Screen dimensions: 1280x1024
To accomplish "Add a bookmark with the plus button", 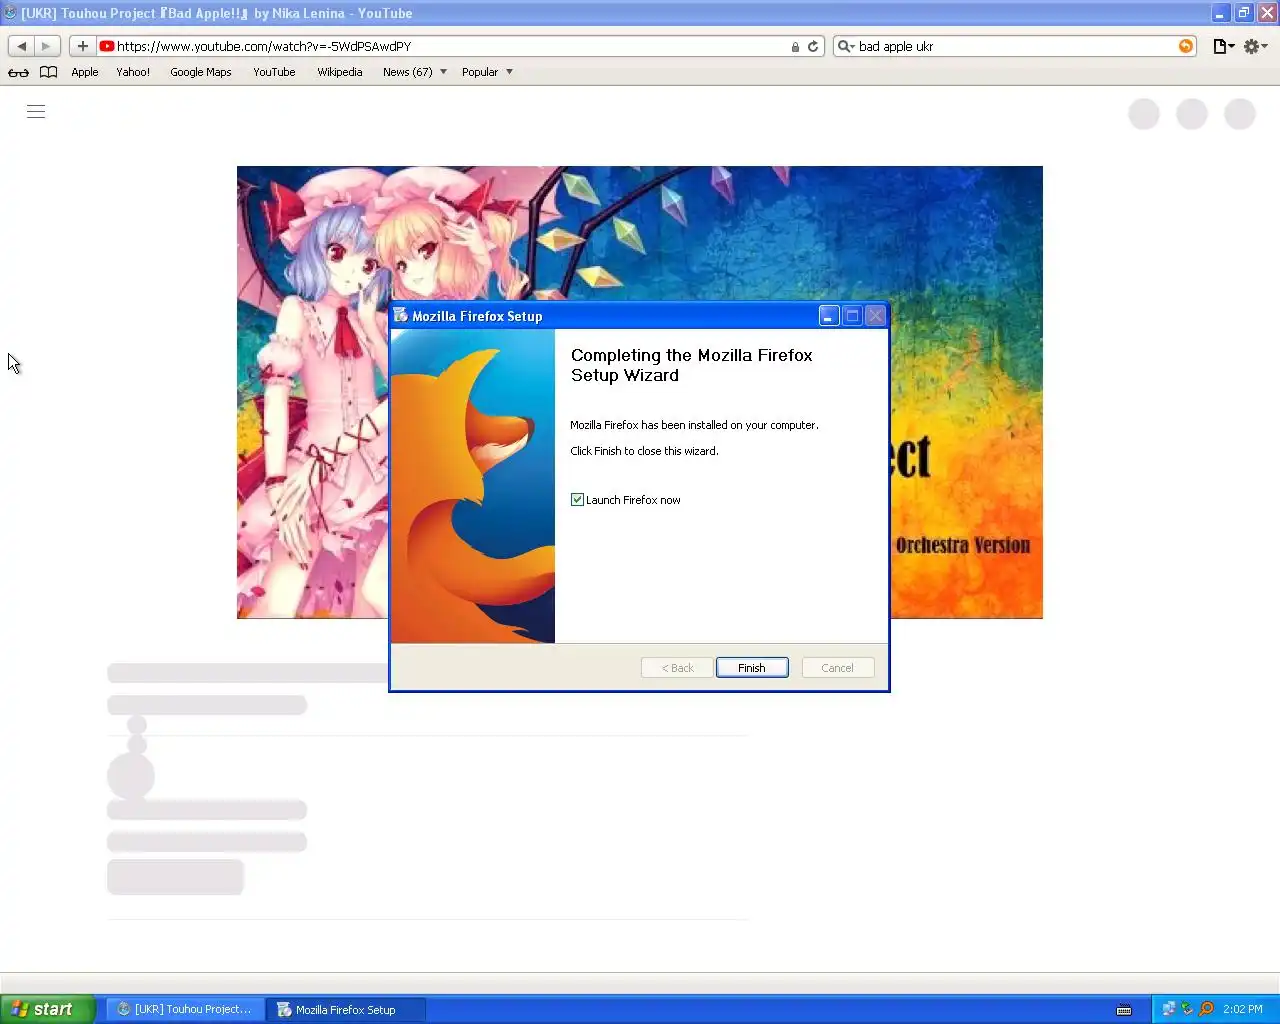I will (x=82, y=46).
